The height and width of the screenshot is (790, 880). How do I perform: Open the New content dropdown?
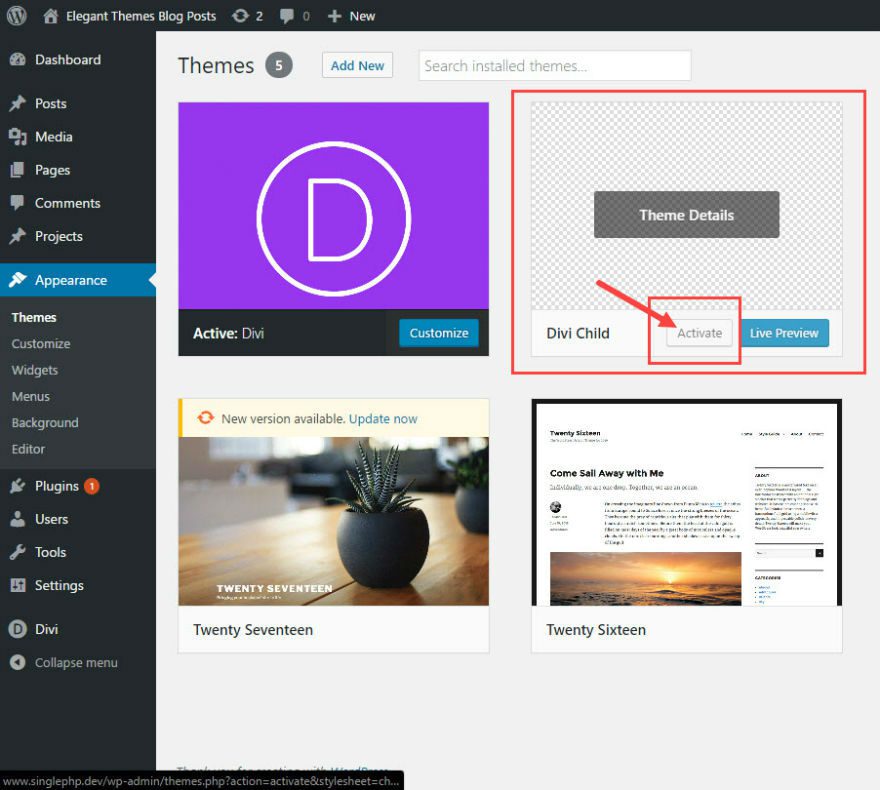click(x=351, y=16)
